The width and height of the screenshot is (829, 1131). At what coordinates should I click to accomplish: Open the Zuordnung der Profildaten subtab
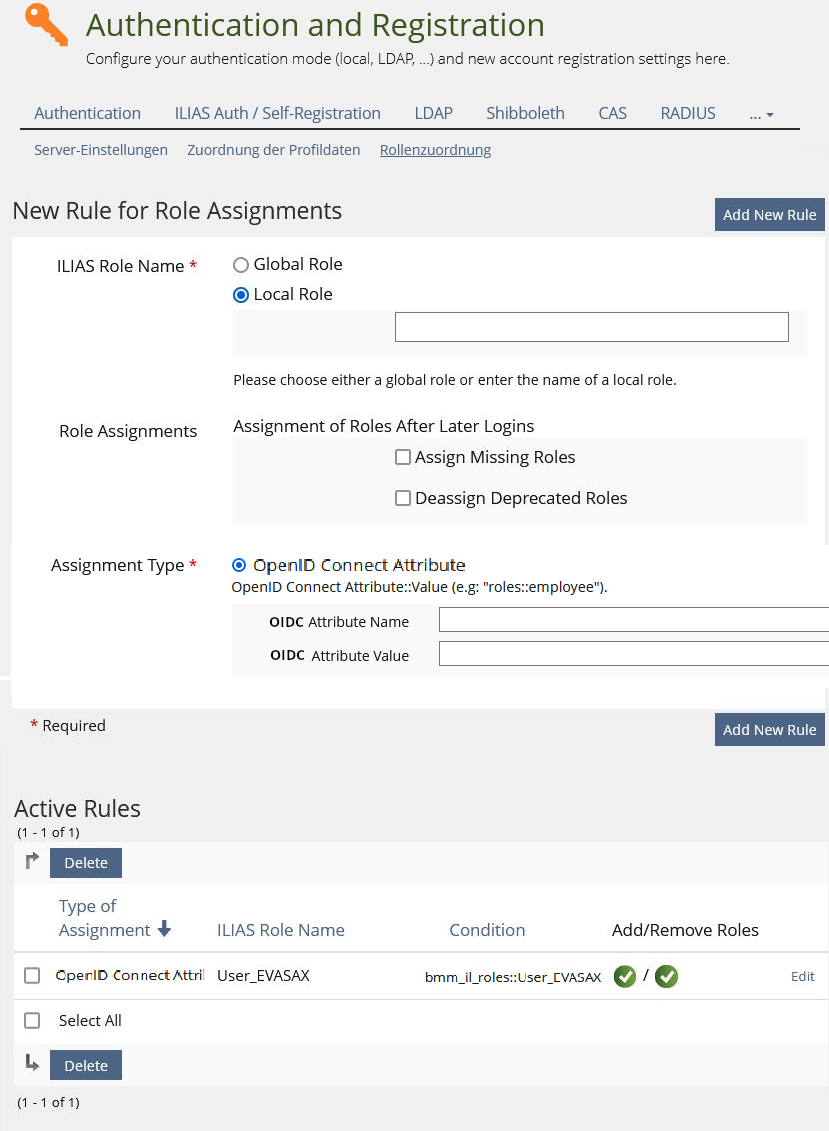(x=273, y=150)
